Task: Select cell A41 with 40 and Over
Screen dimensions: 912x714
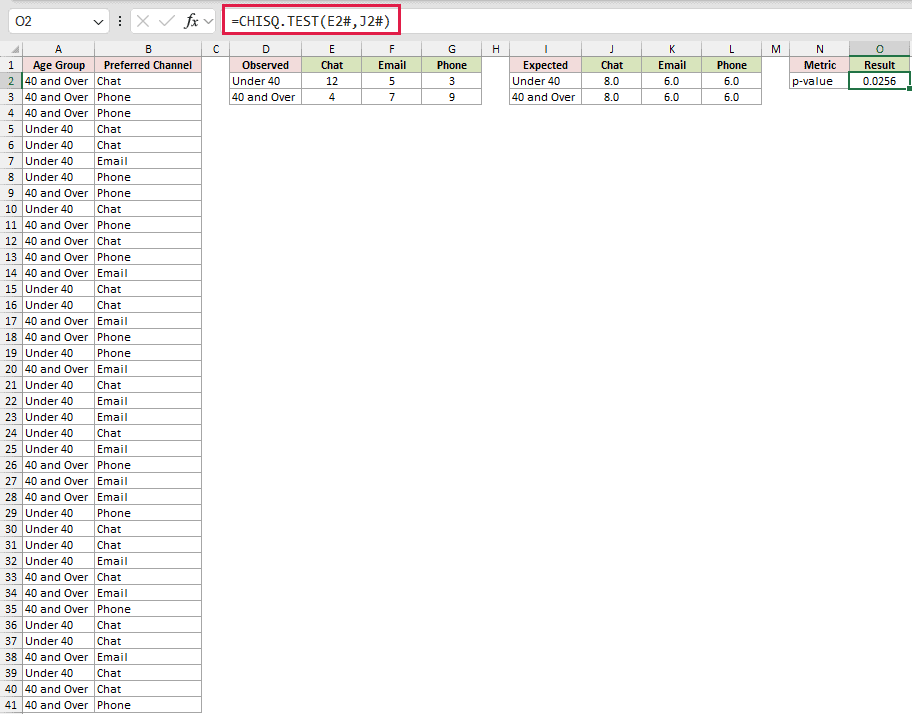Action: click(58, 705)
